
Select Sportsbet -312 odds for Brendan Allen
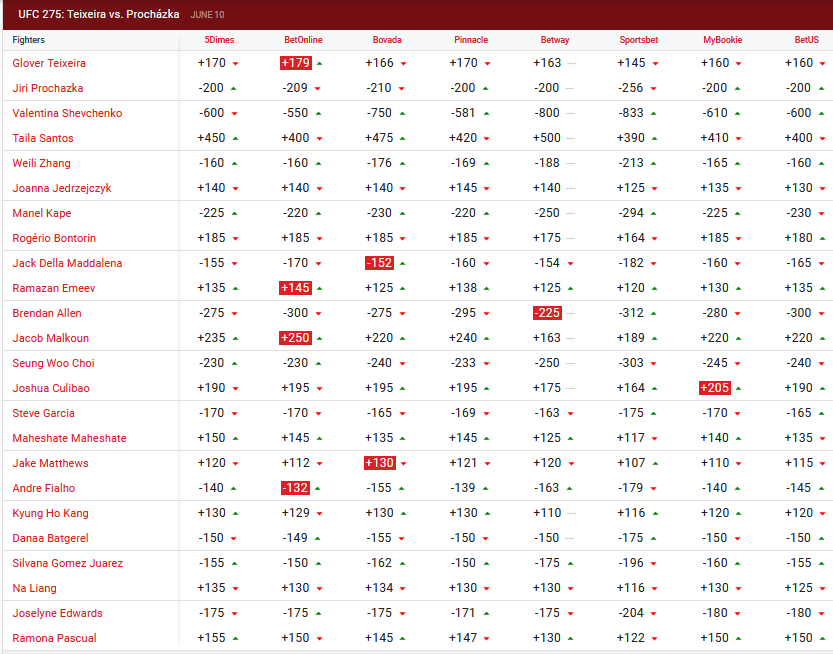631,312
